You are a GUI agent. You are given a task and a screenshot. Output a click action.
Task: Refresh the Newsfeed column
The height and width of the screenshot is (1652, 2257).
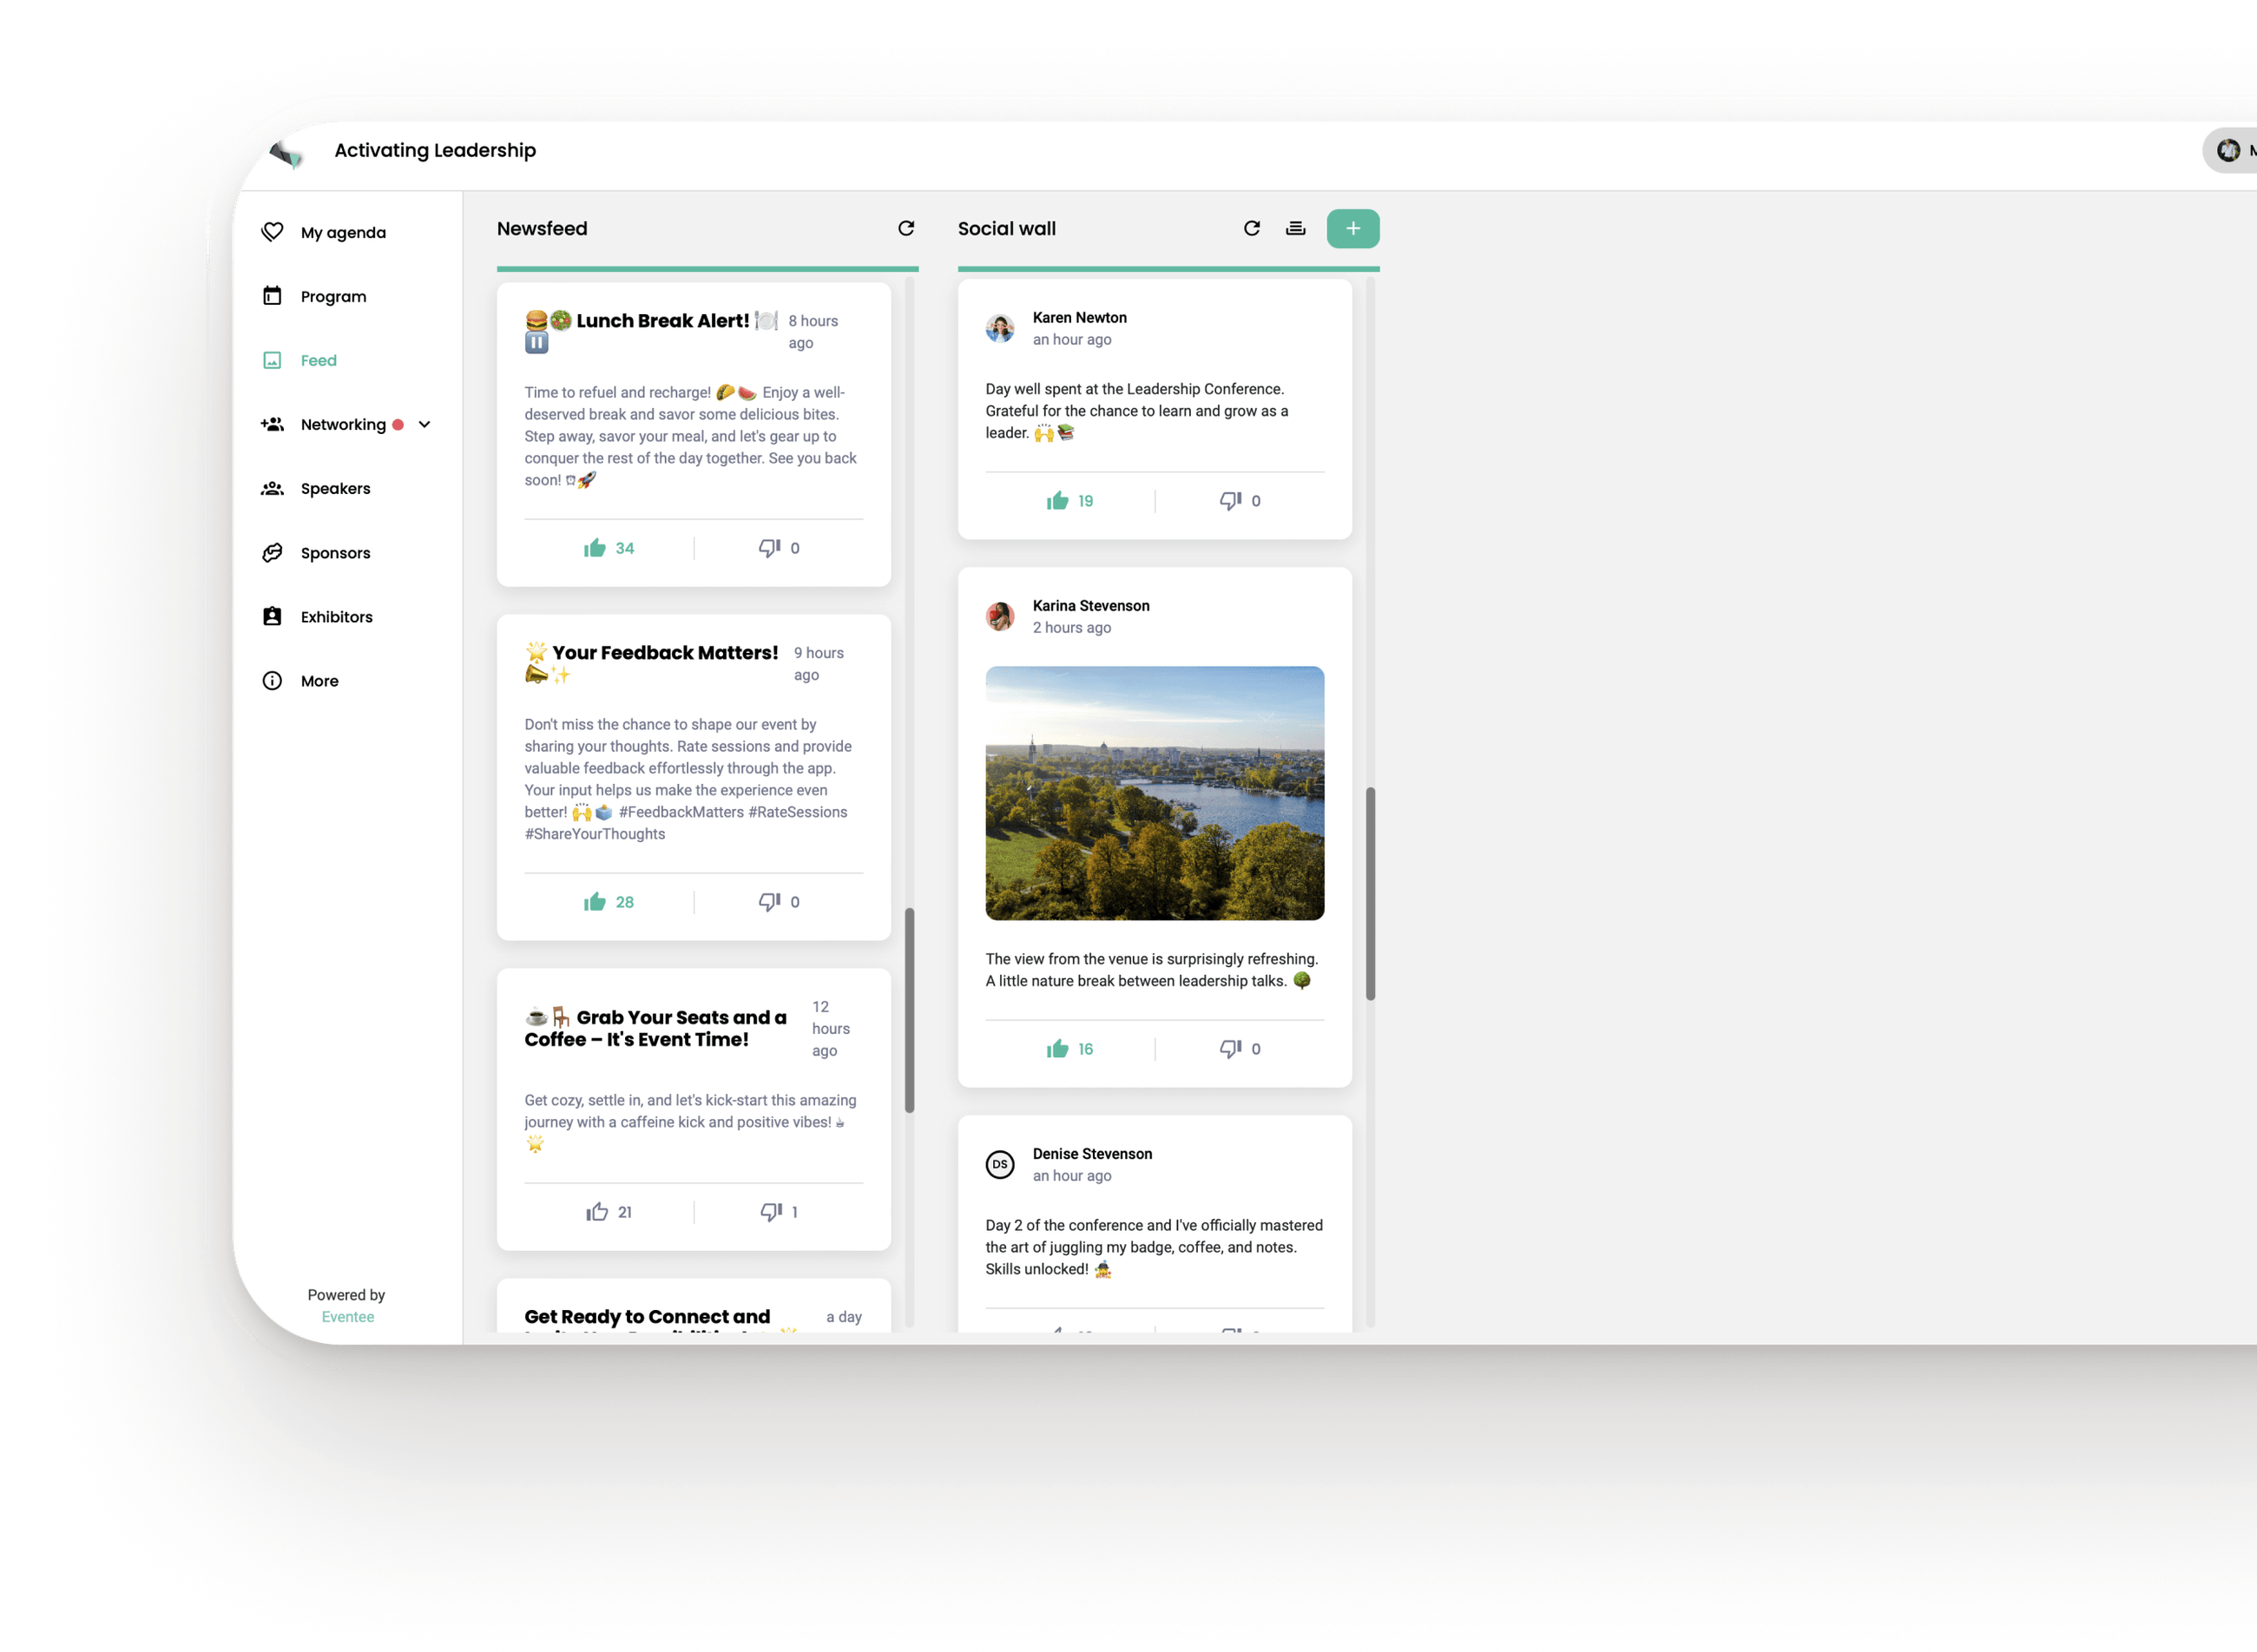(906, 228)
